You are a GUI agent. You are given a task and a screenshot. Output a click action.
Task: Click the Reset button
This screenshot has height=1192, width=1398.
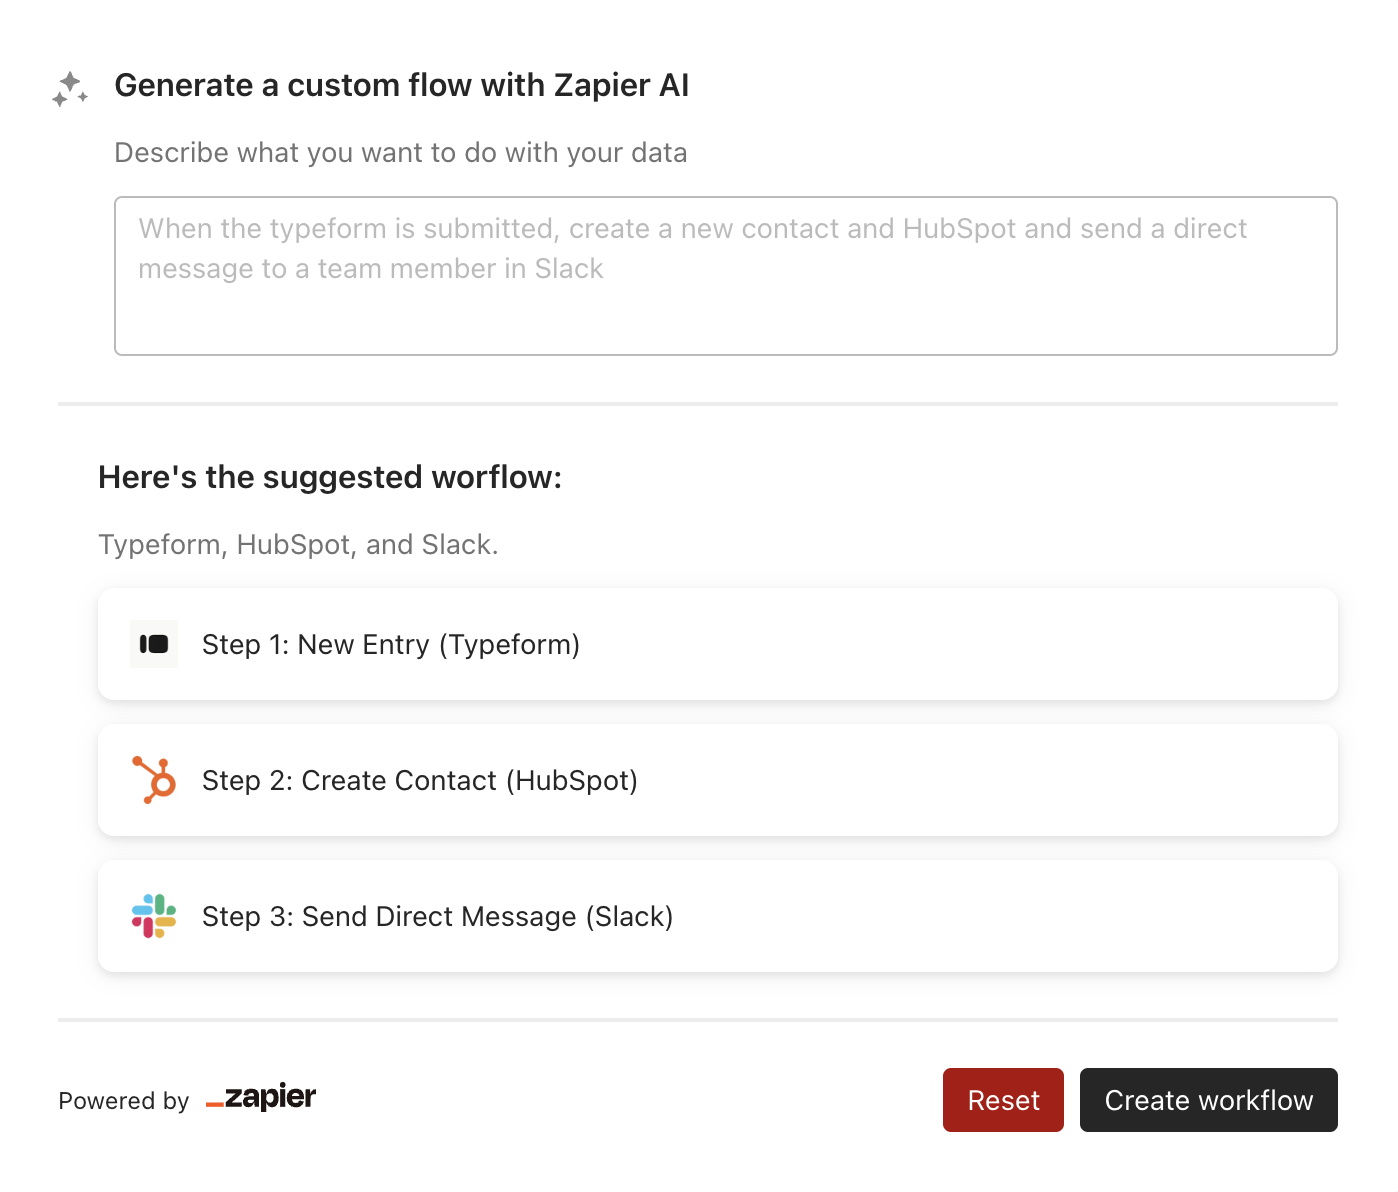pos(1003,1100)
